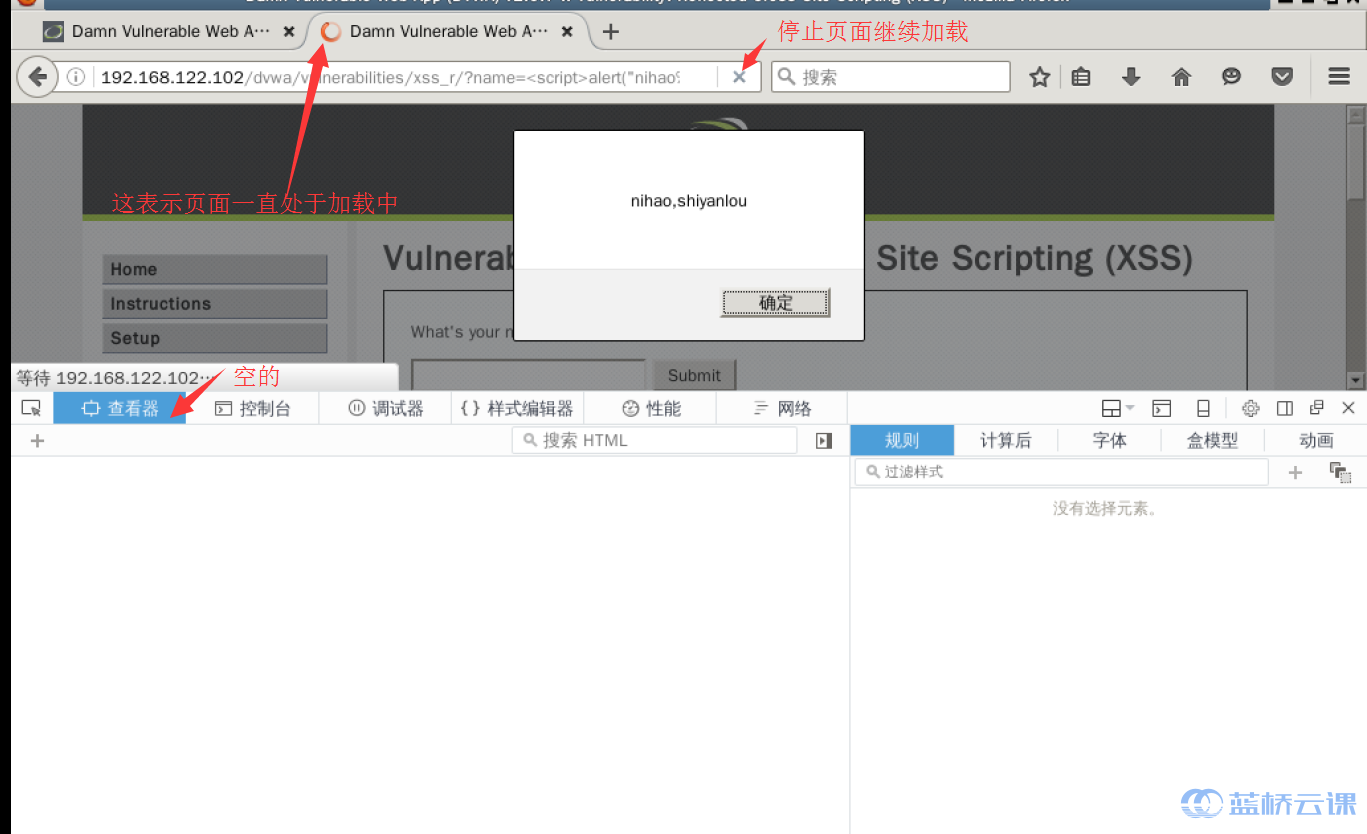Go to the Firefox home page icon
Screen dimensions: 1367x834
pyautogui.click(x=1181, y=77)
